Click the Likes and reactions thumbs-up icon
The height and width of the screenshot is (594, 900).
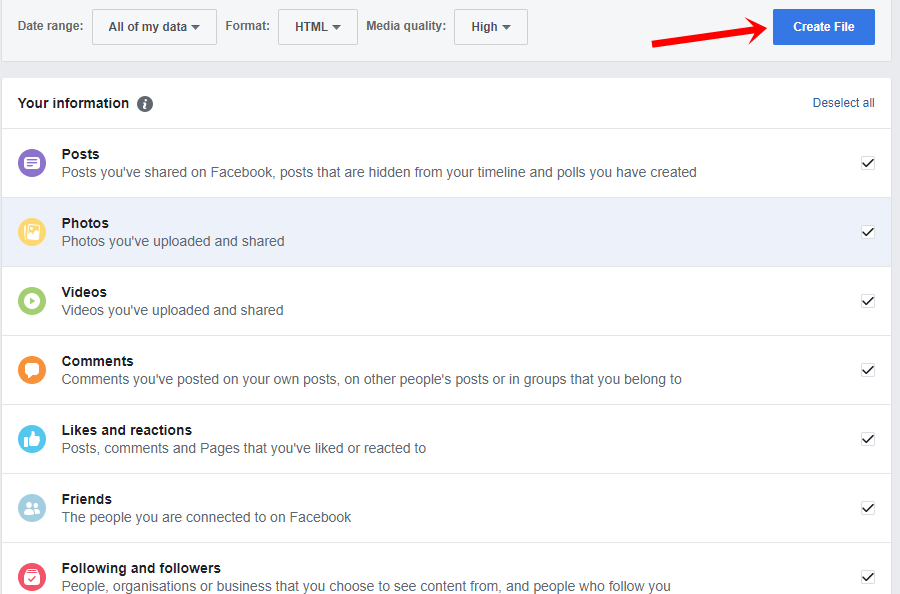click(32, 439)
